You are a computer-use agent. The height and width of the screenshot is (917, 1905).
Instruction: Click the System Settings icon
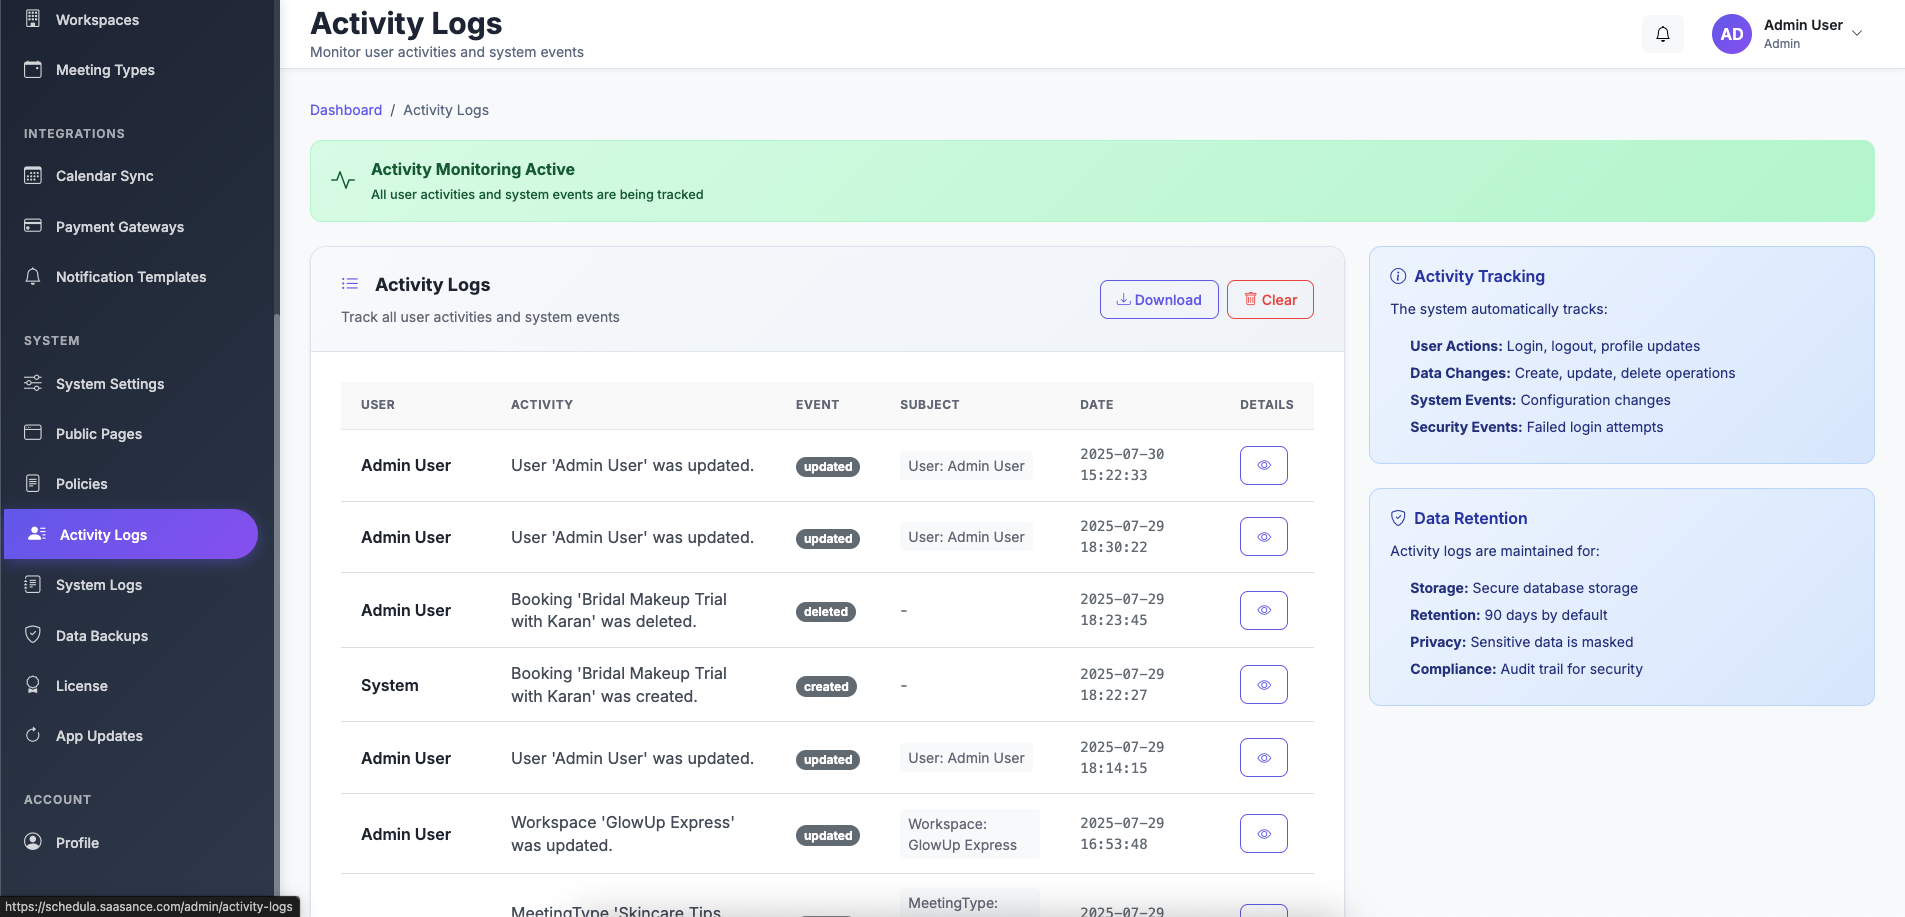click(x=33, y=383)
